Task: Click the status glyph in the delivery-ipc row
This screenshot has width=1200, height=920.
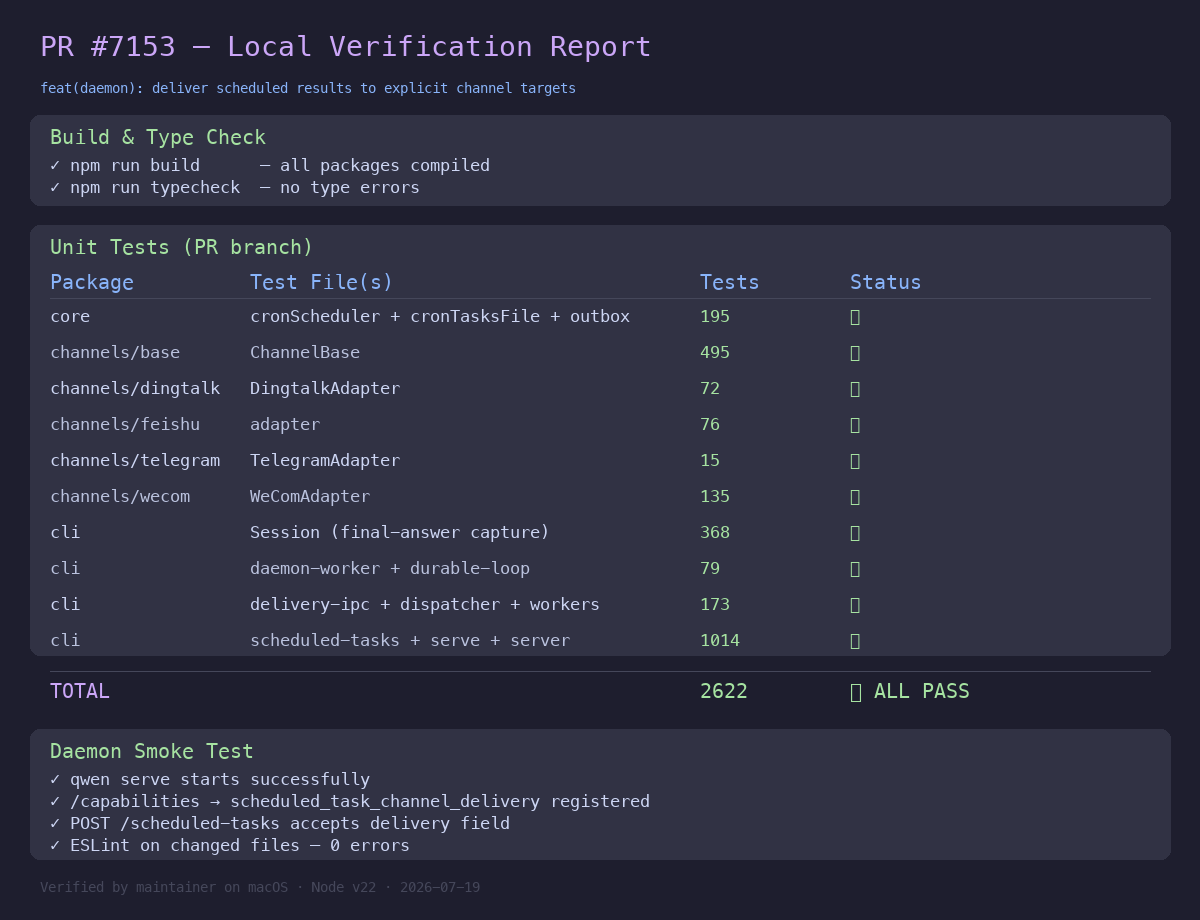Action: click(x=855, y=605)
